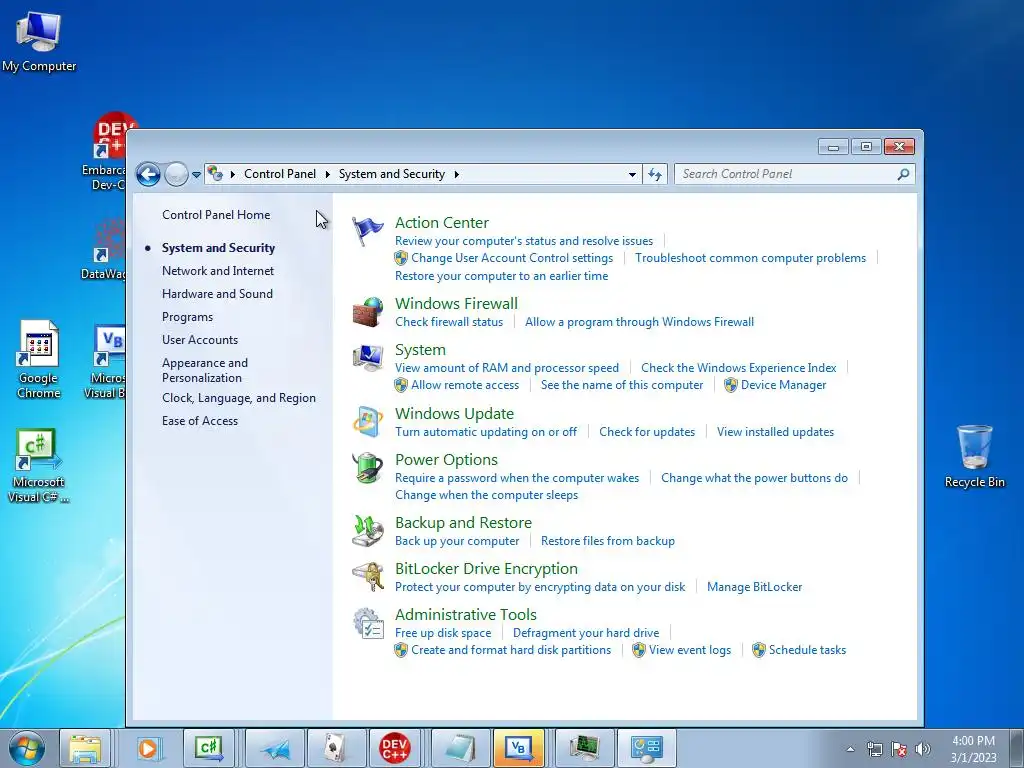Click Troubleshoot common computer problems

750,258
